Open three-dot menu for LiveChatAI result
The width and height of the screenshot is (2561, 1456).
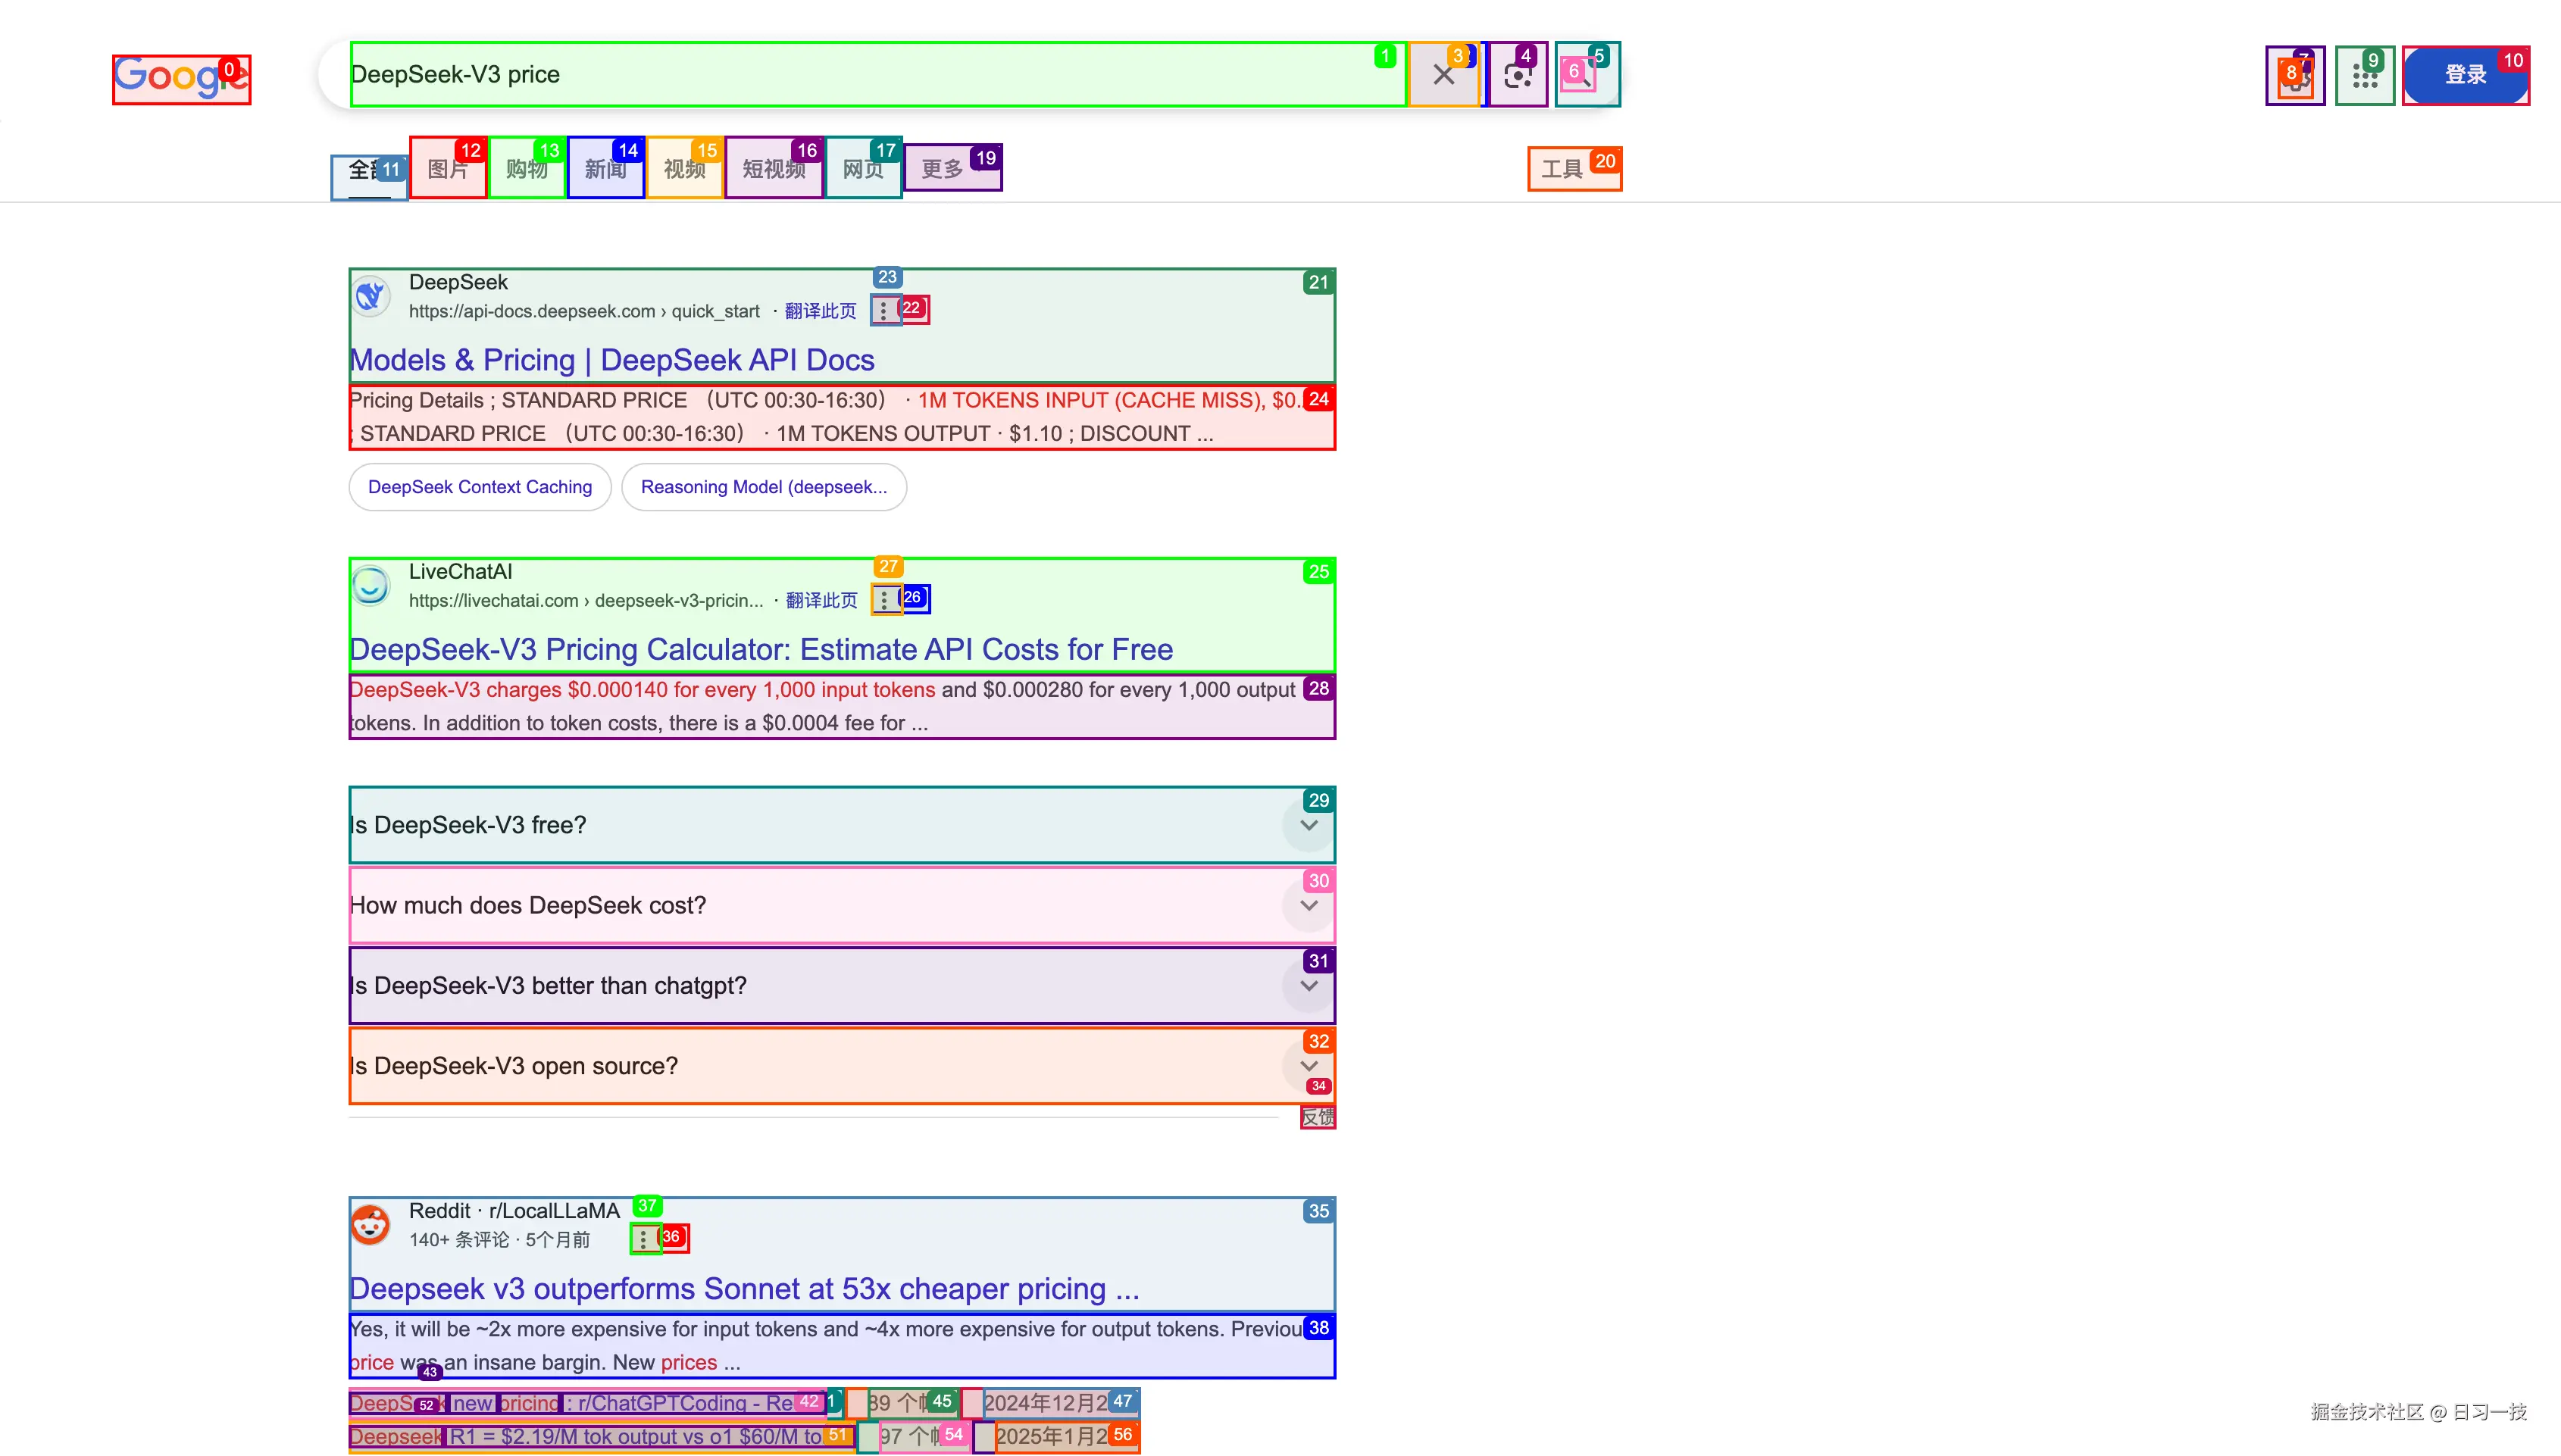coord(885,600)
